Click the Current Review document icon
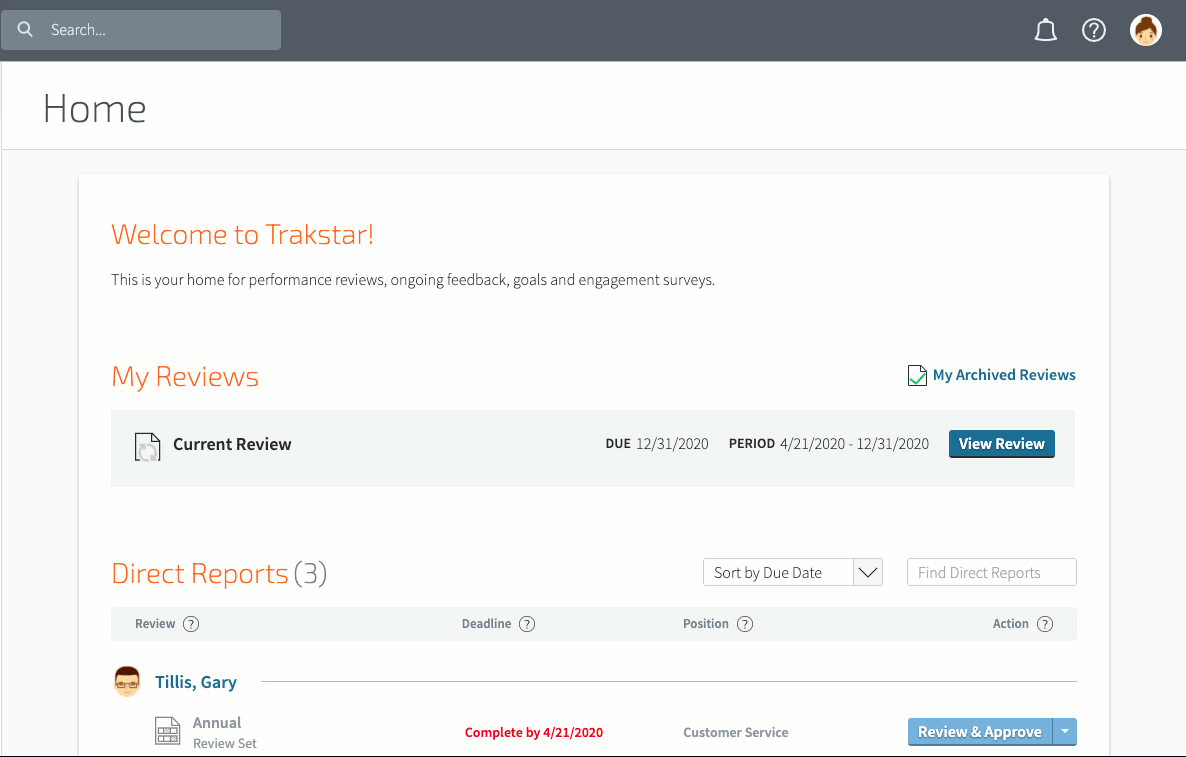Image resolution: width=1186 pixels, height=757 pixels. 148,447
